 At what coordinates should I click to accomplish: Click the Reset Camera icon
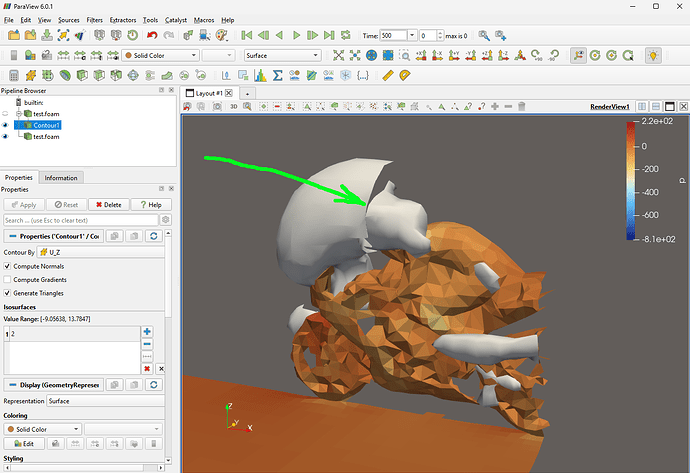[x=340, y=55]
